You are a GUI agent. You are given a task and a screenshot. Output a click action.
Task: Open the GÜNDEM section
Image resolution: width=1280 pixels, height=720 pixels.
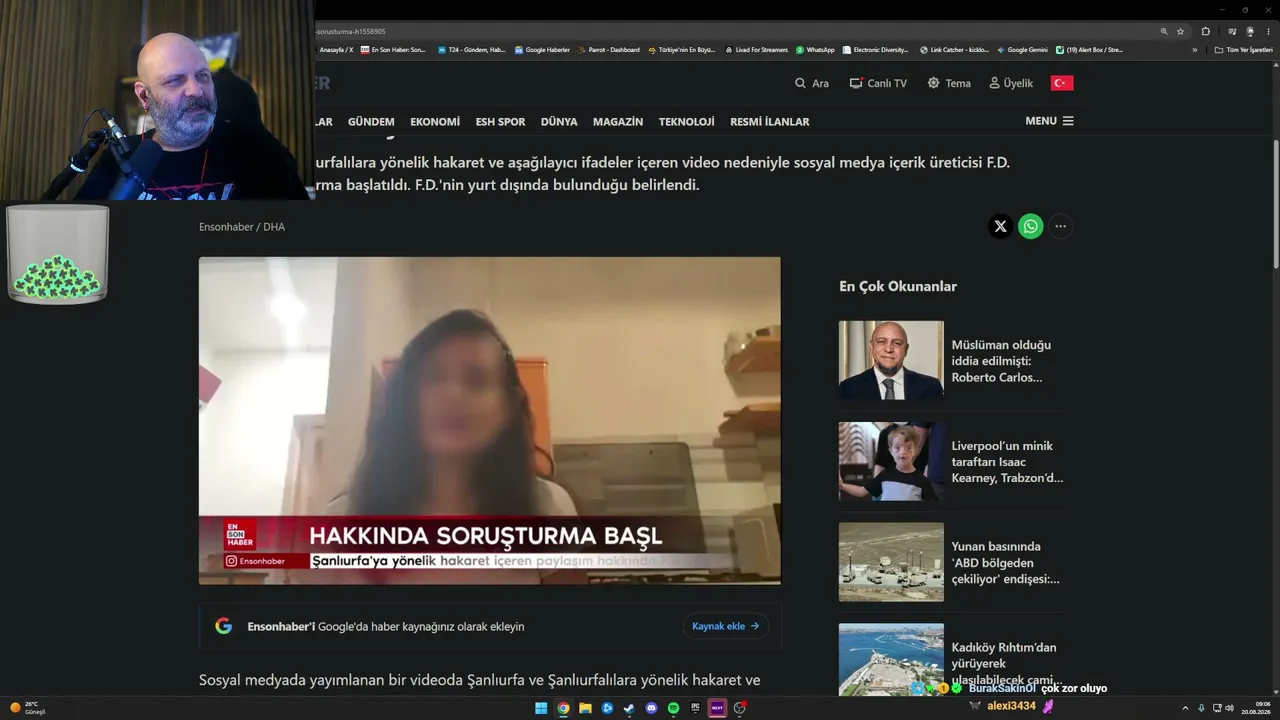point(371,121)
